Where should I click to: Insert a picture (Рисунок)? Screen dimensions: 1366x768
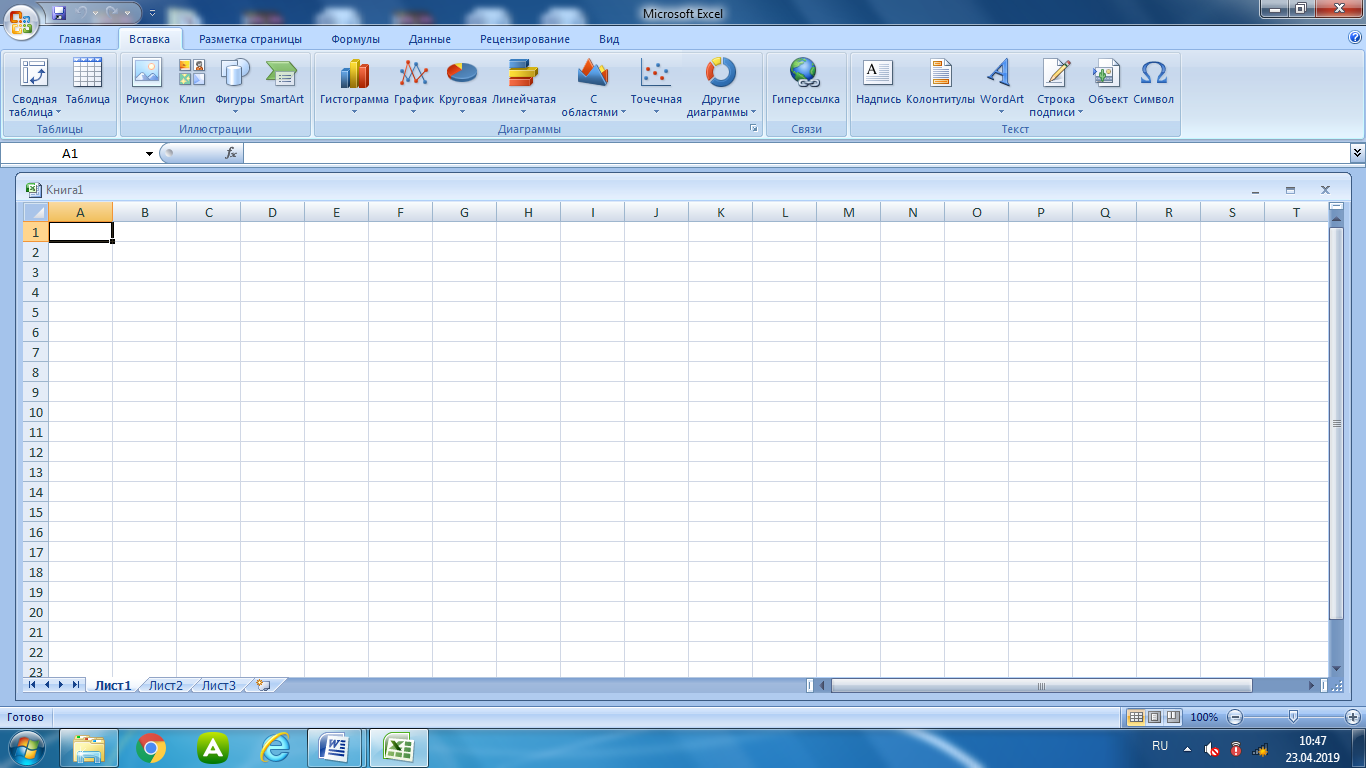[x=147, y=81]
